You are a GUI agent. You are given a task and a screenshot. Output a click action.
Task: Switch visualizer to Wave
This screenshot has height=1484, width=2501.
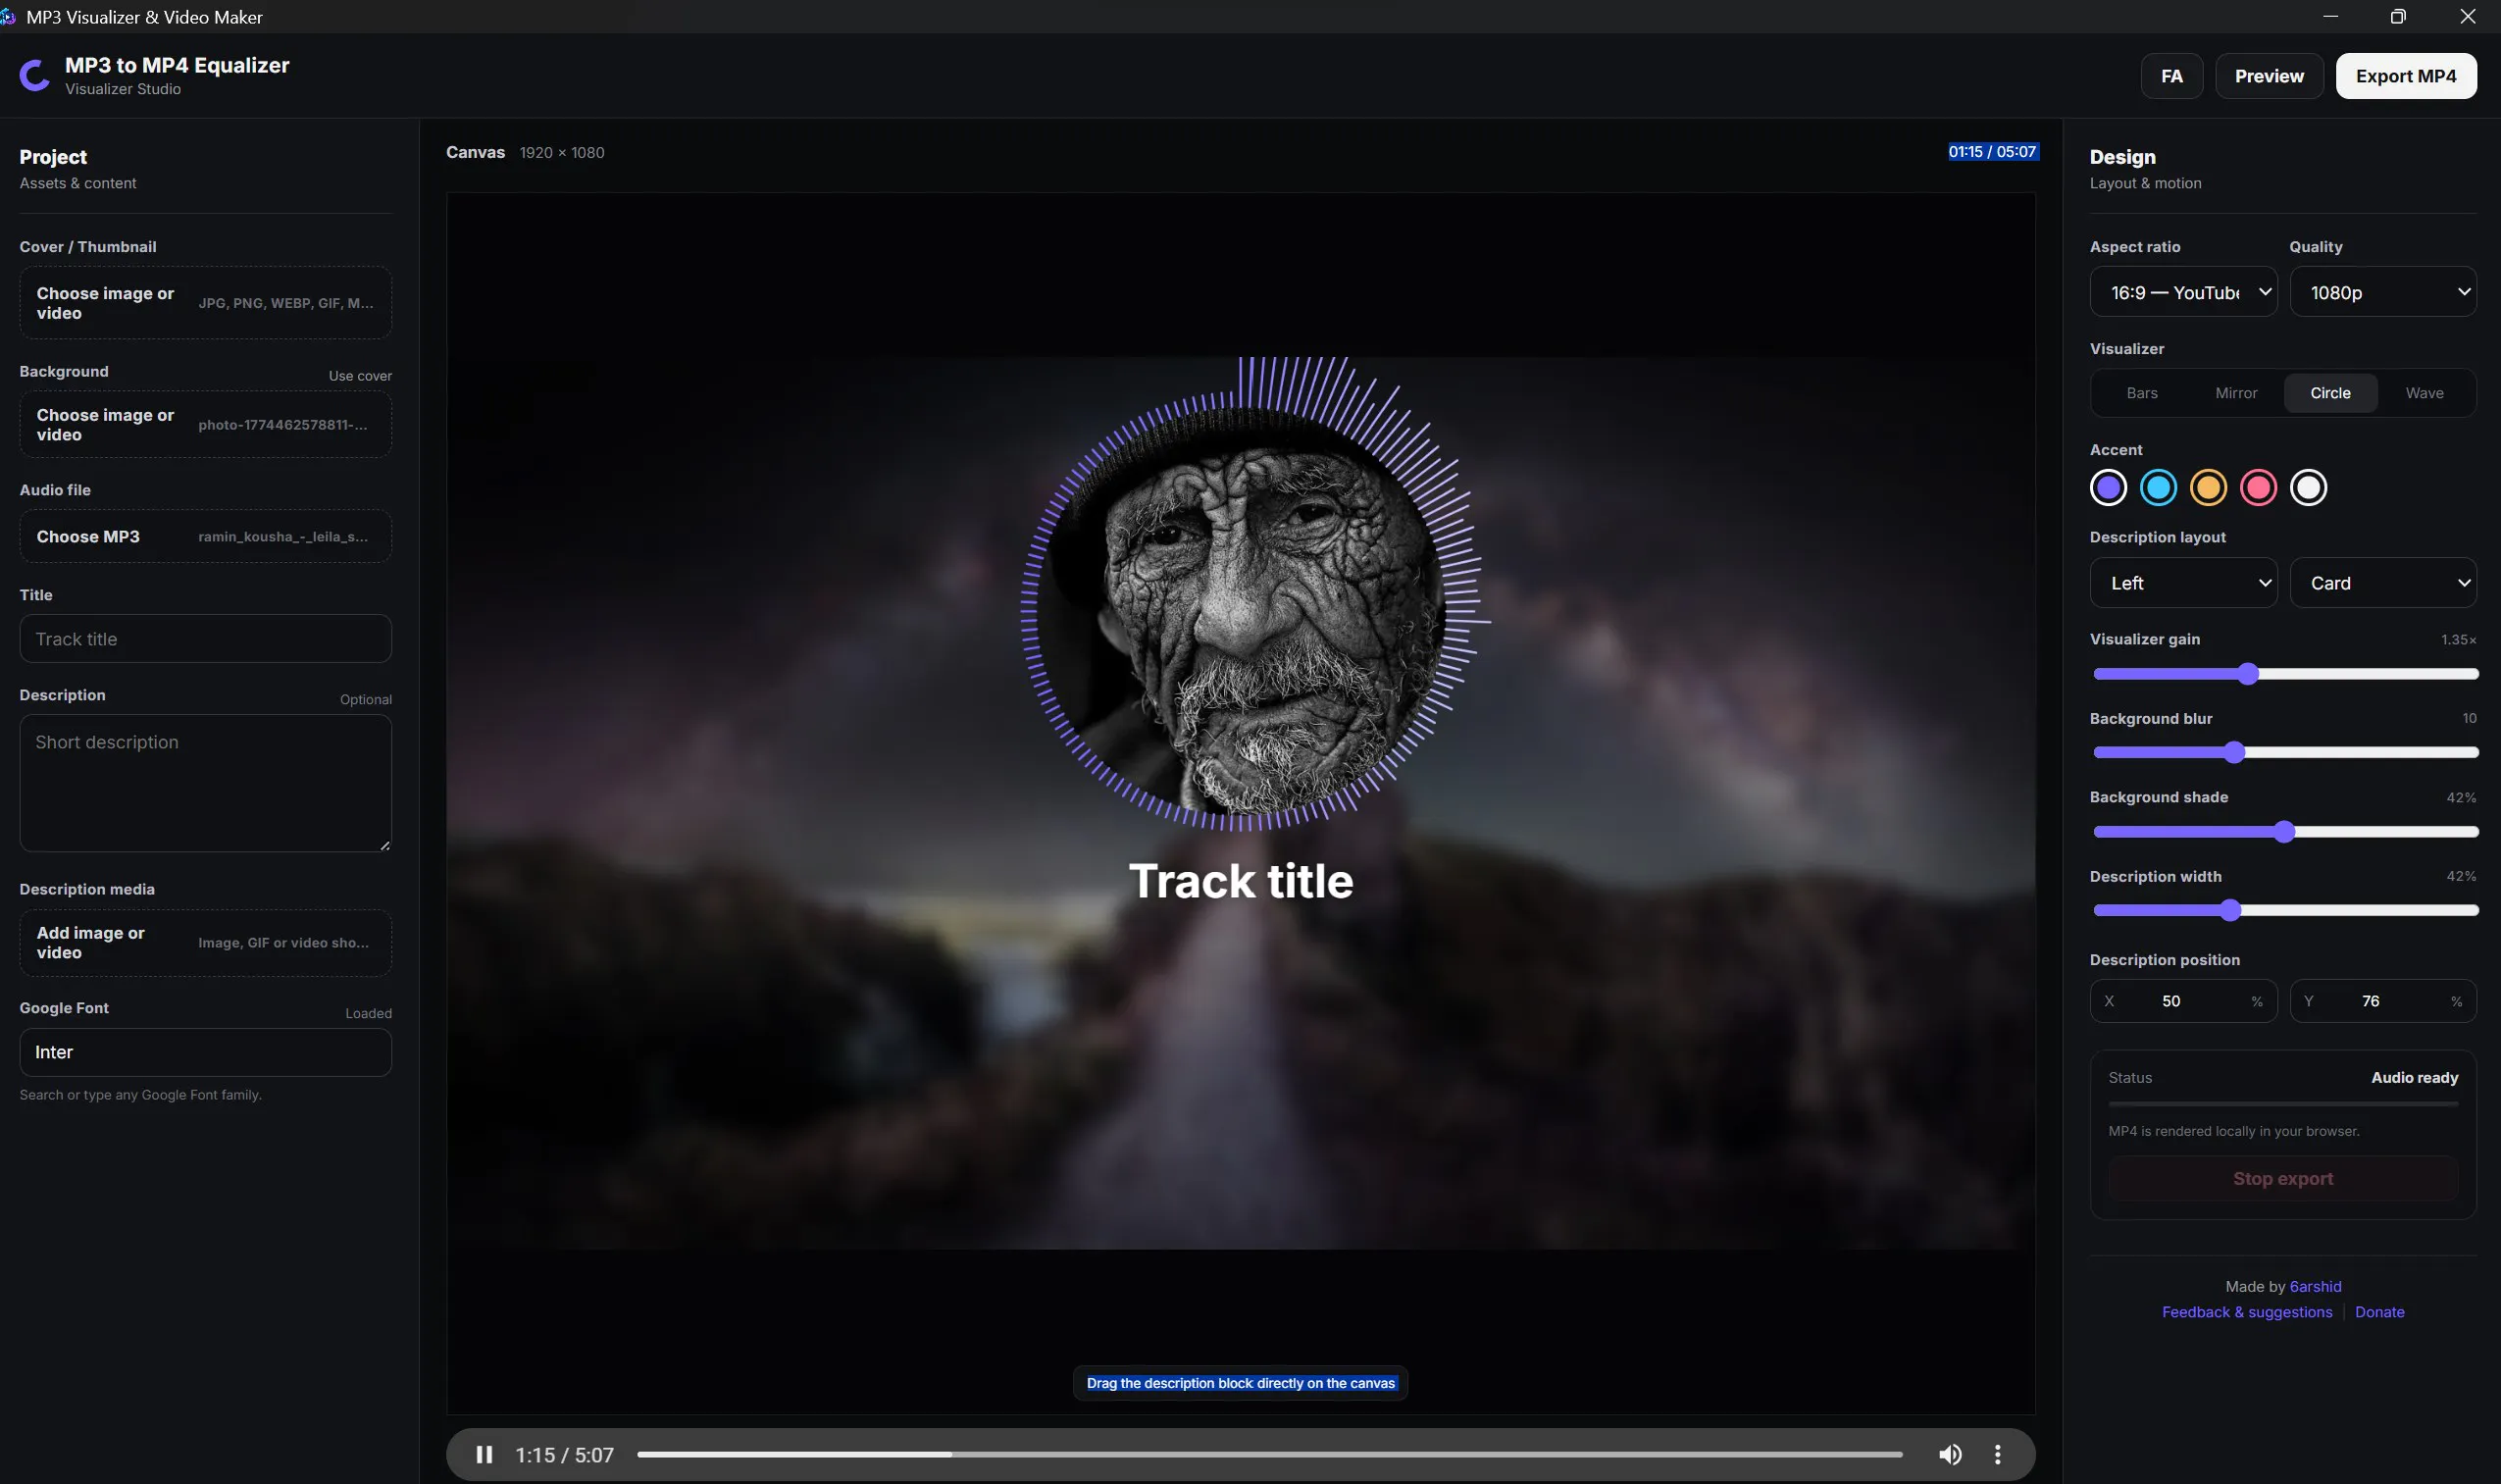pos(2424,393)
